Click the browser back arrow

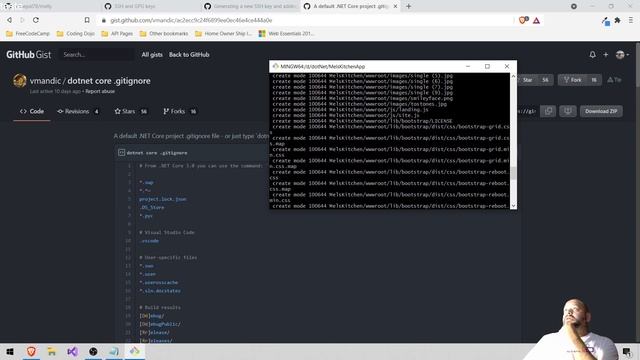pos(9,20)
